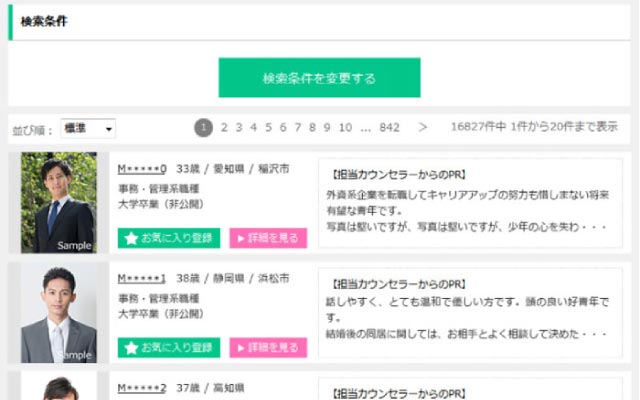Image resolution: width=640 pixels, height=400 pixels.
Task: Select current page 1 indicator
Action: coord(203,127)
